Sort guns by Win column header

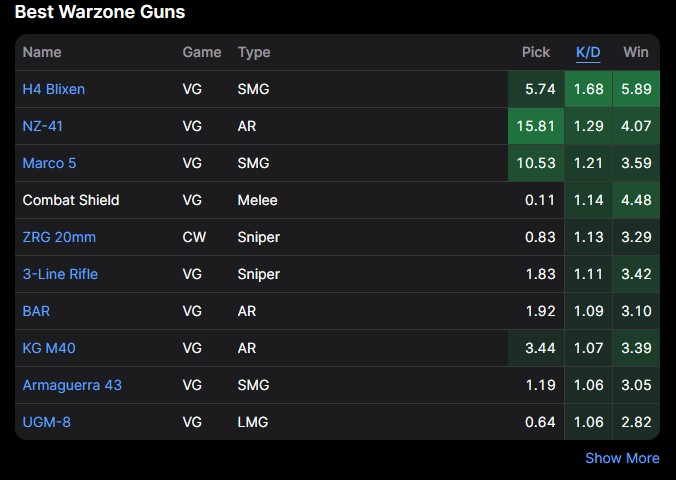(x=636, y=52)
